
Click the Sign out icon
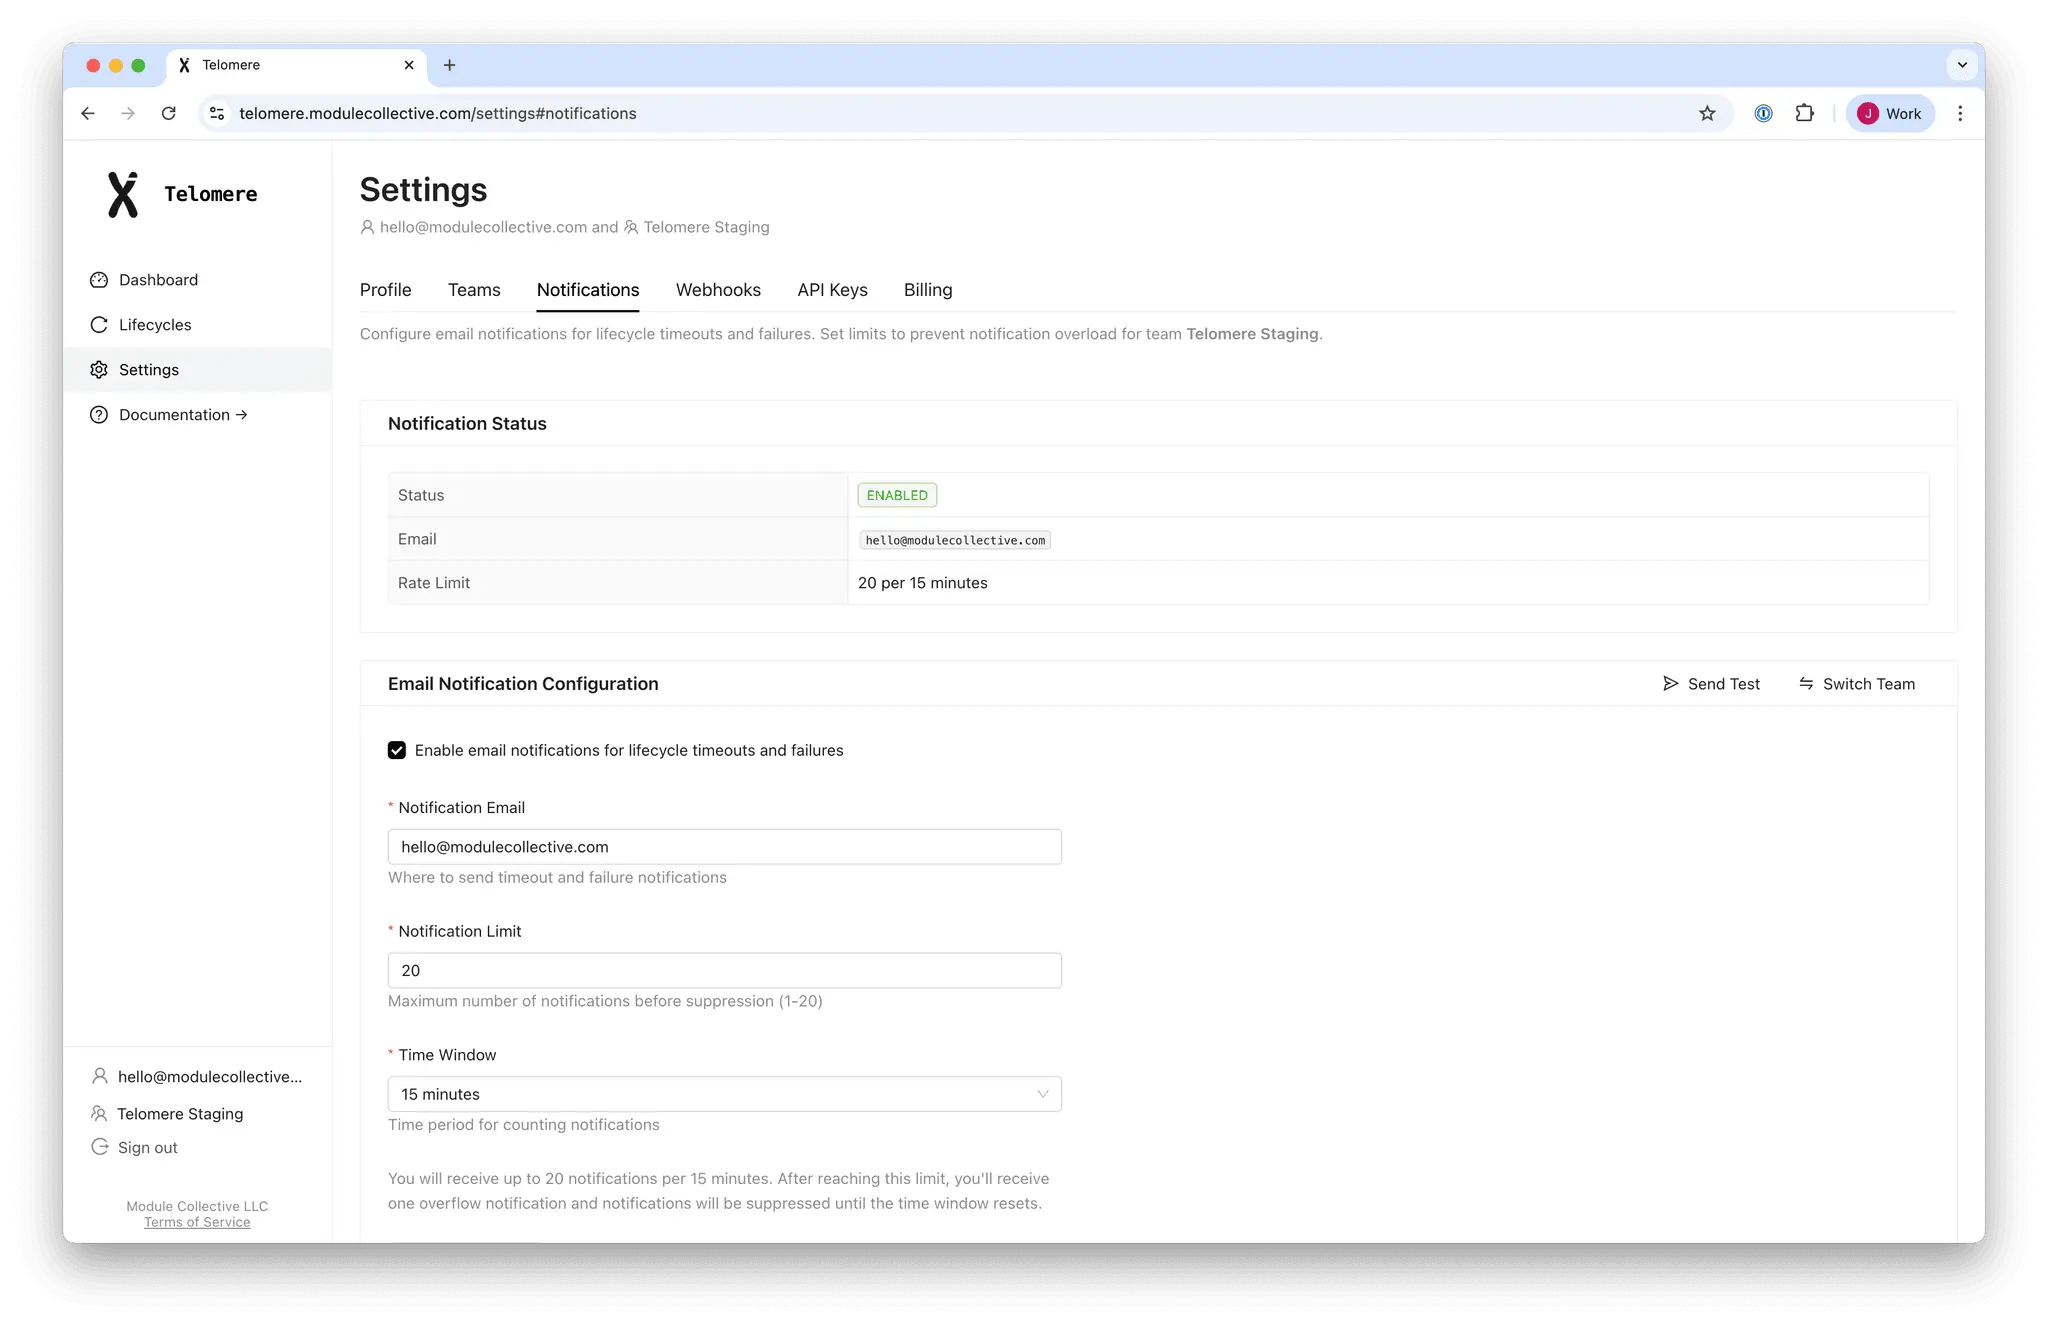point(100,1147)
